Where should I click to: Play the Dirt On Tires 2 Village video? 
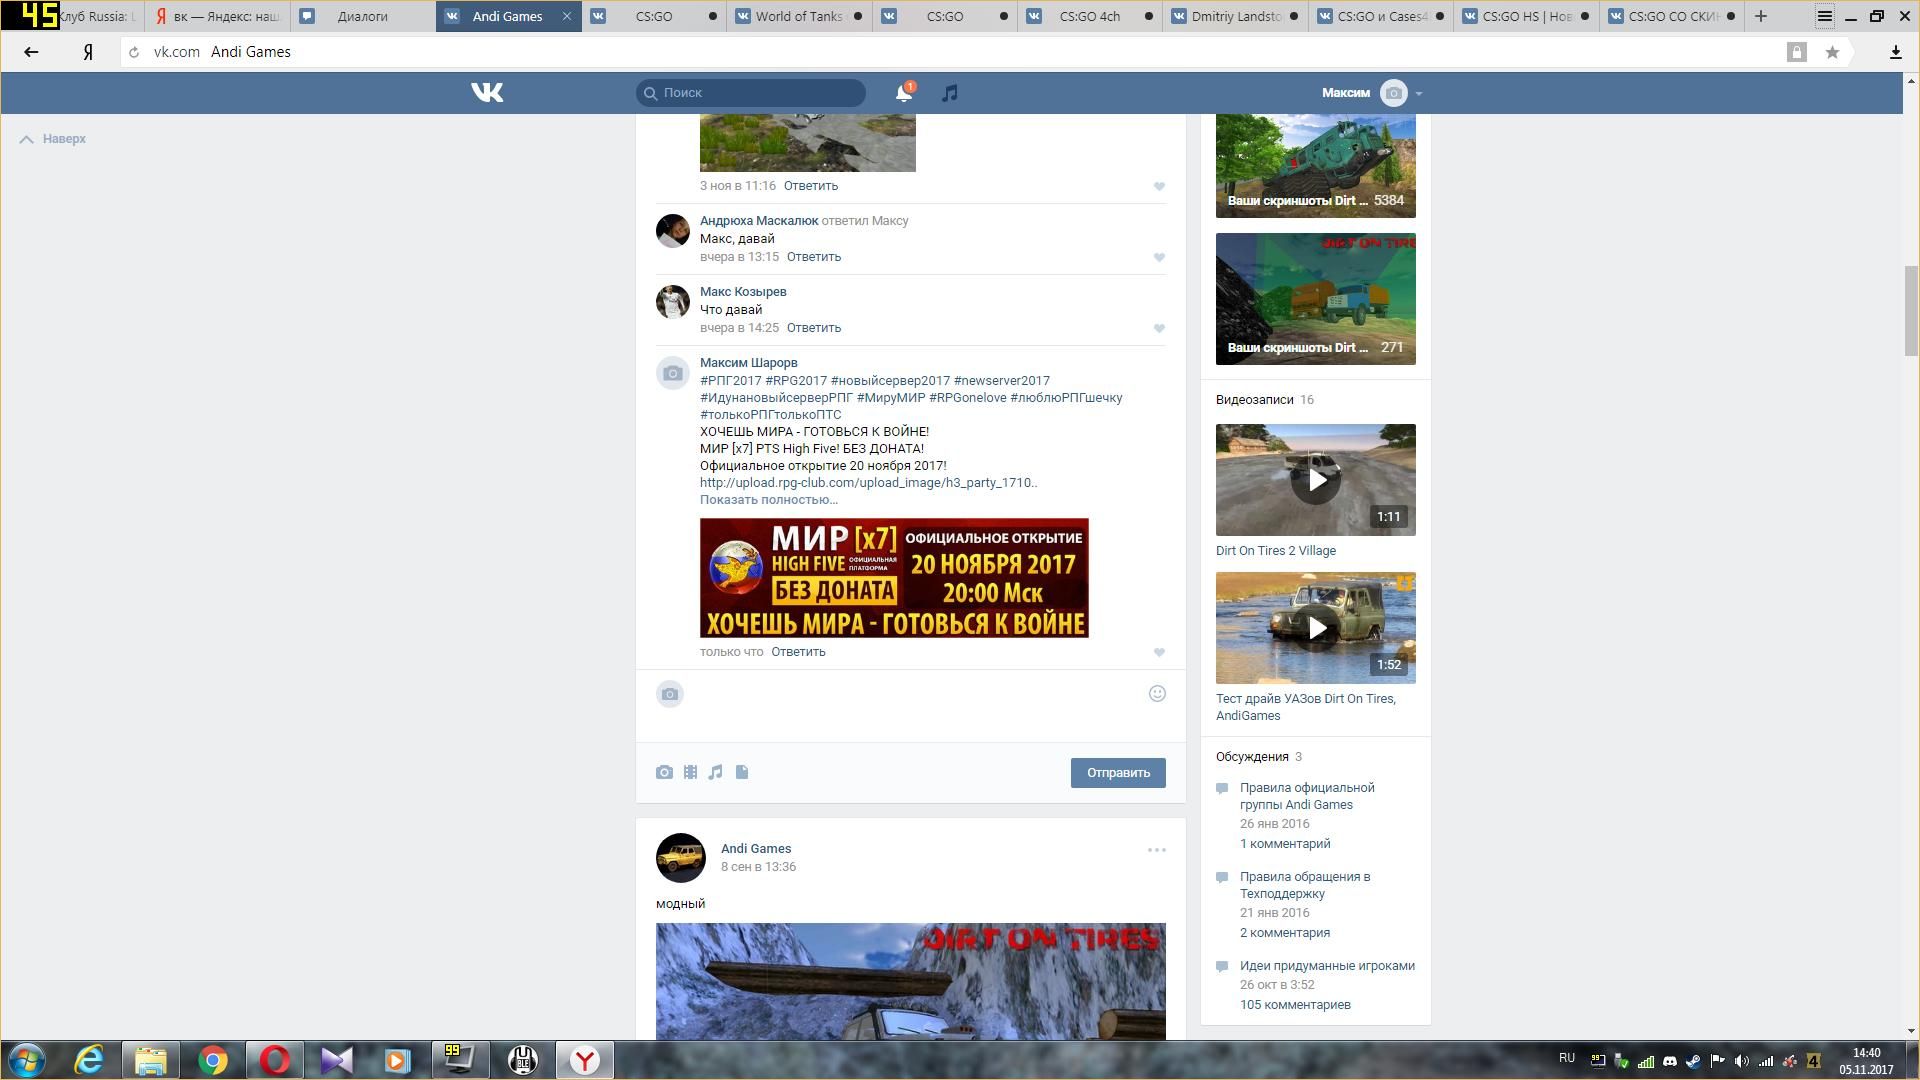pos(1316,480)
